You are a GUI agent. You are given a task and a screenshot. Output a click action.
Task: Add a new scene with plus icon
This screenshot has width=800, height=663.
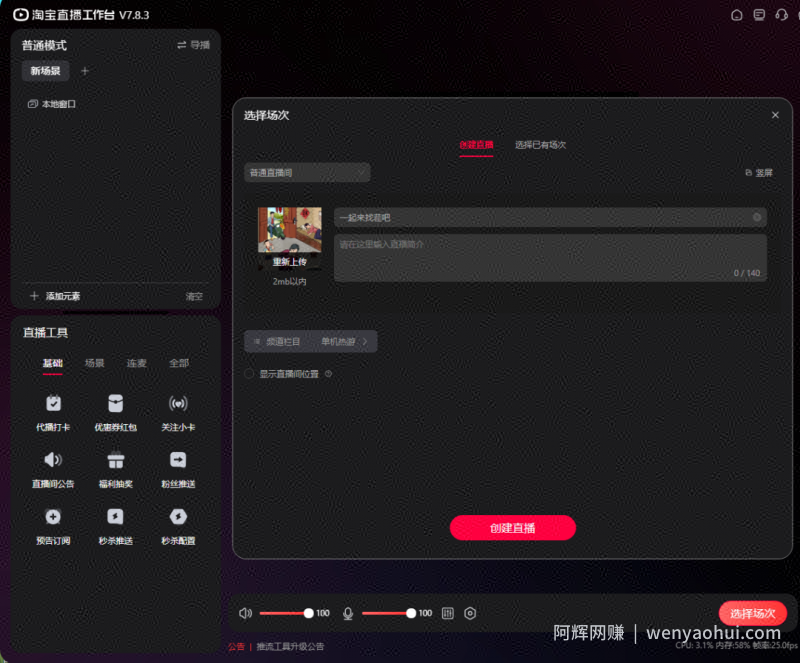pyautogui.click(x=85, y=71)
